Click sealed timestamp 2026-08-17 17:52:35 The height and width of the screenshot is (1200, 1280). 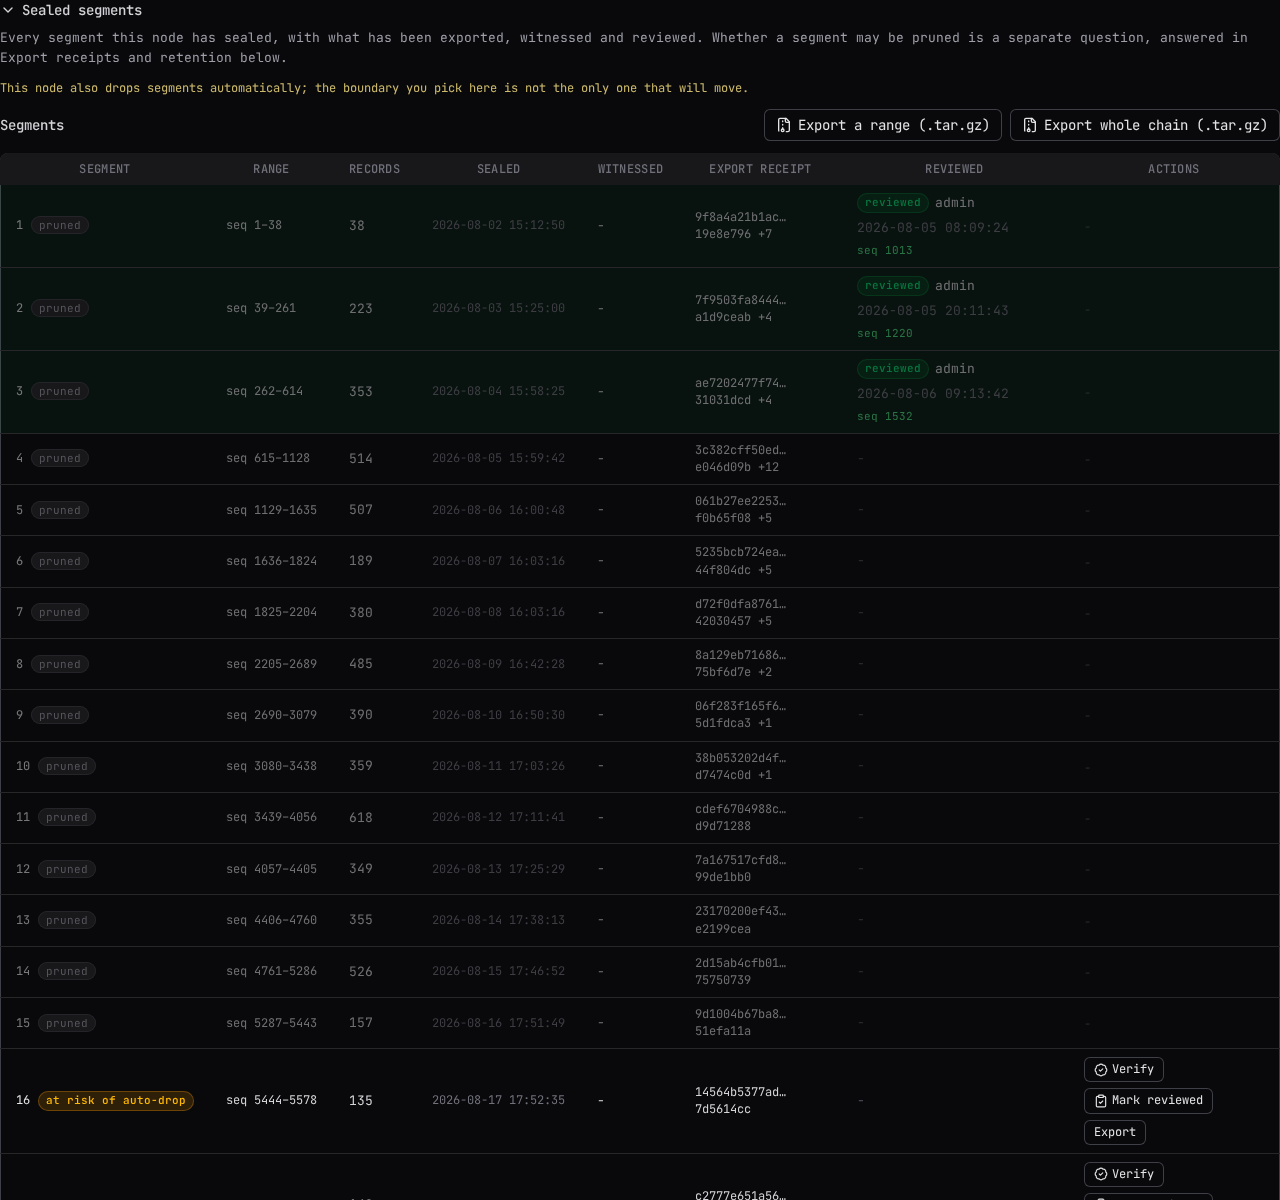[x=498, y=1100]
